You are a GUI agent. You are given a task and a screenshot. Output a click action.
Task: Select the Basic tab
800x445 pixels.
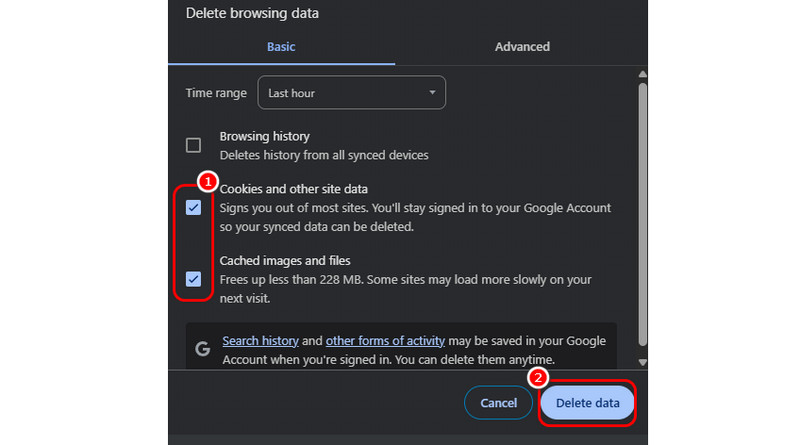tap(281, 47)
